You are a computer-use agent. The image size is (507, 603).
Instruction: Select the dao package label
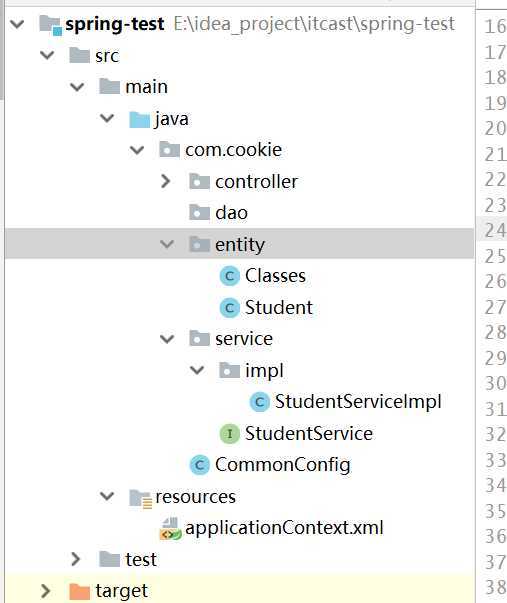click(x=231, y=213)
